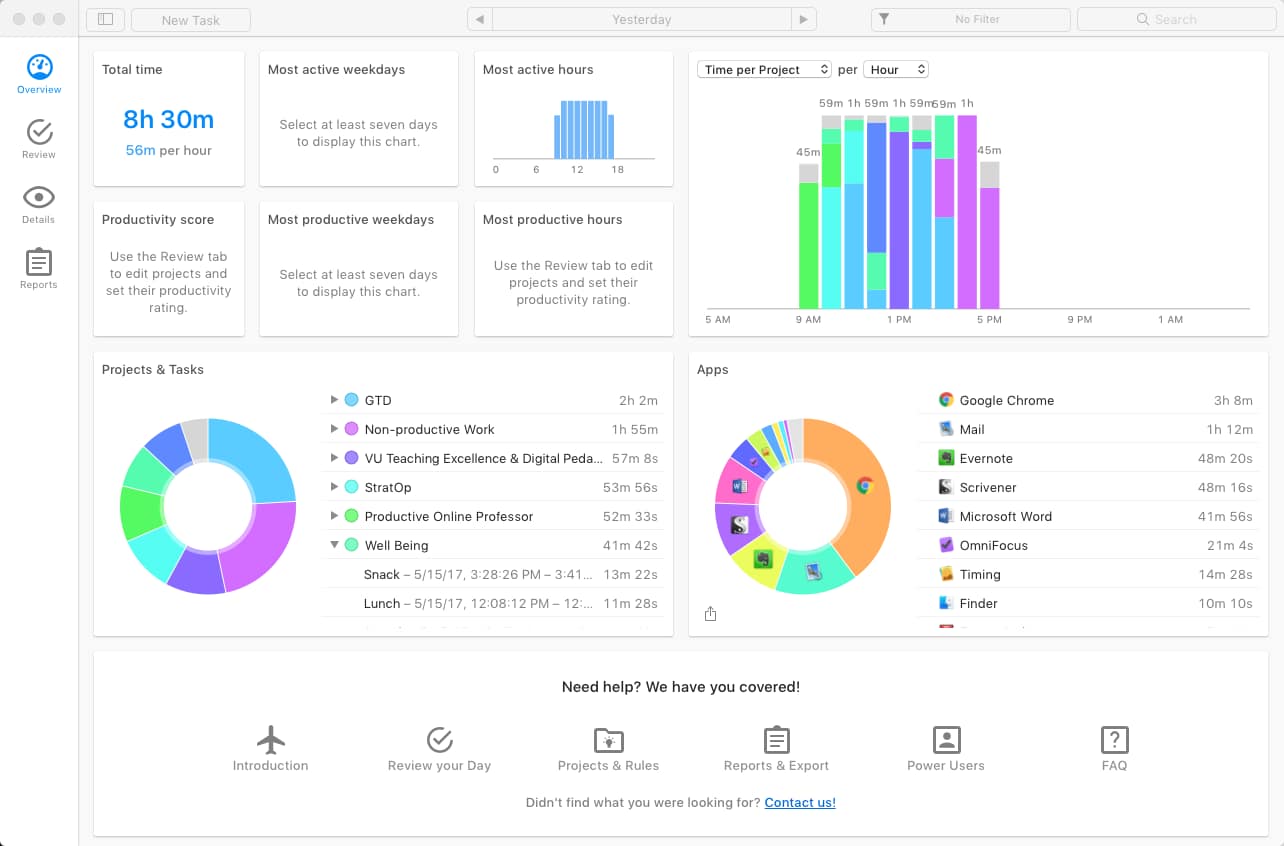
Task: Click the Introduction airplane icon
Action: (x=270, y=740)
